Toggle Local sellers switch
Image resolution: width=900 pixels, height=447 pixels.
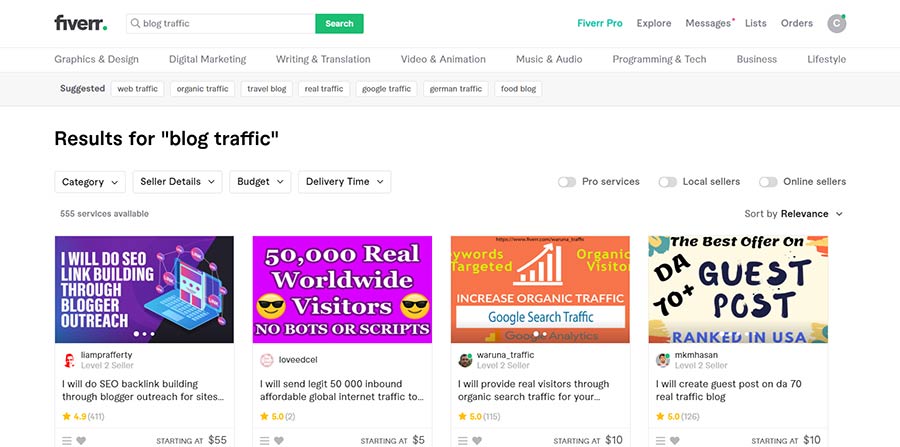668,182
